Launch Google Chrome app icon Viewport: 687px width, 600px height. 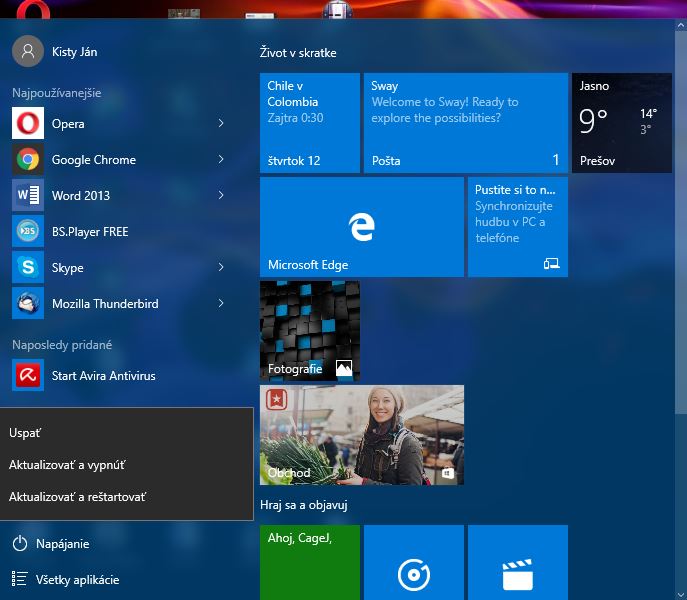point(28,159)
